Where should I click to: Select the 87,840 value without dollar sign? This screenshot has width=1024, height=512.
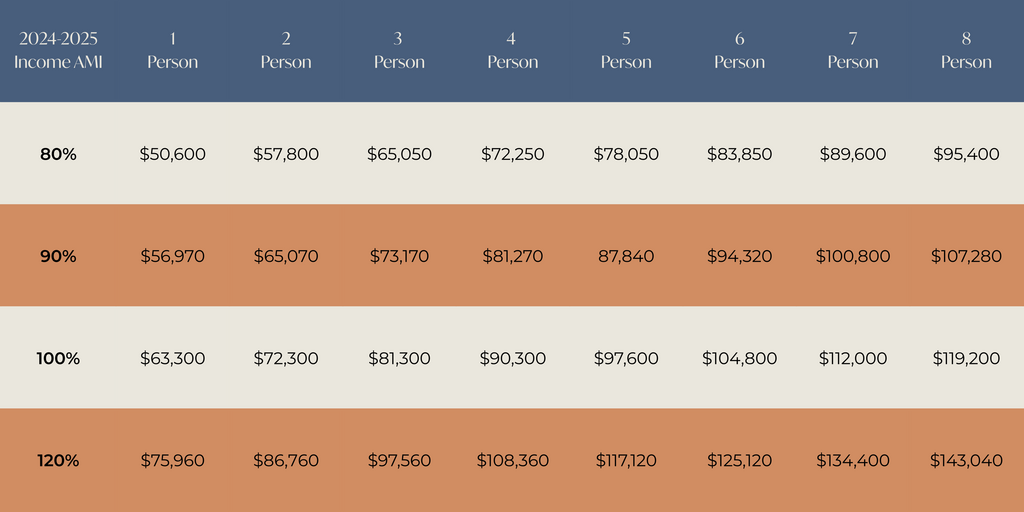coord(626,256)
